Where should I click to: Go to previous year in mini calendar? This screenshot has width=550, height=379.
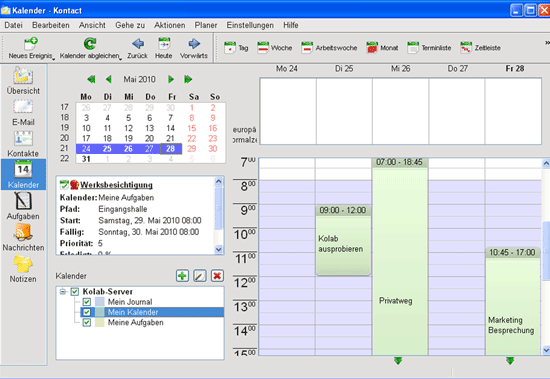tap(91, 79)
